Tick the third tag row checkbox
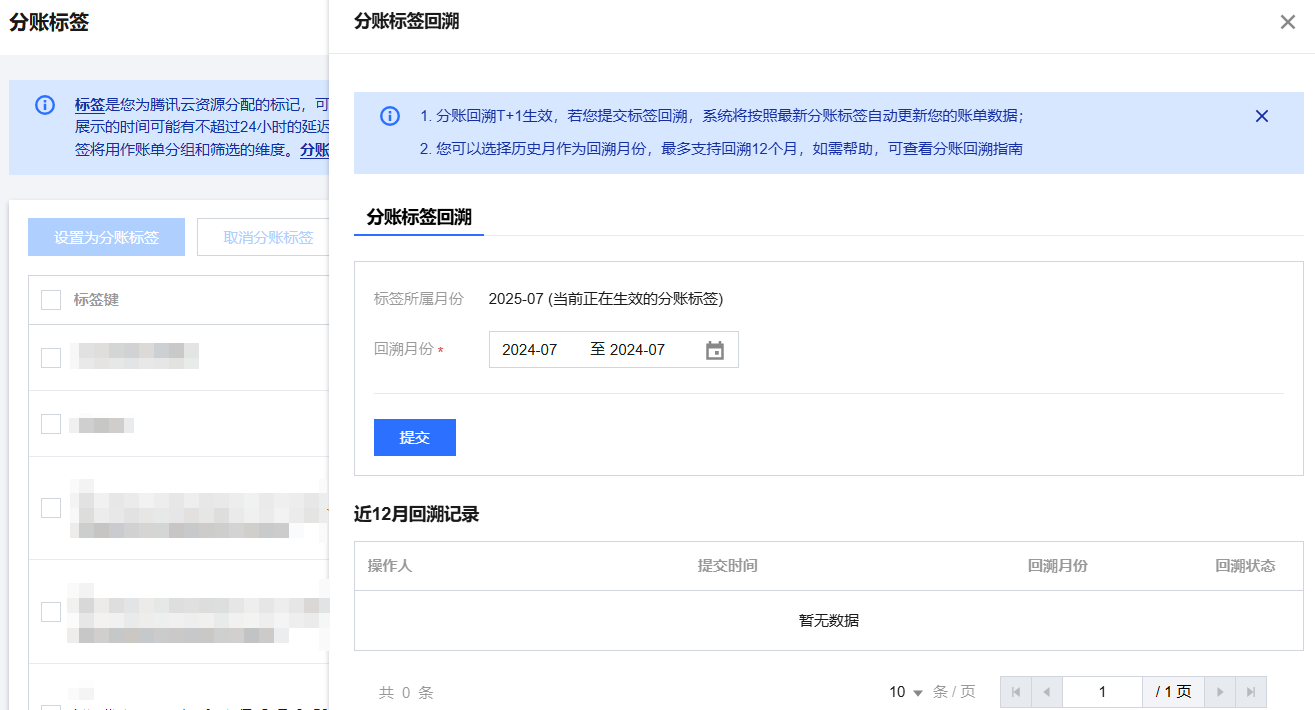This screenshot has height=710, width=1315. pos(51,508)
